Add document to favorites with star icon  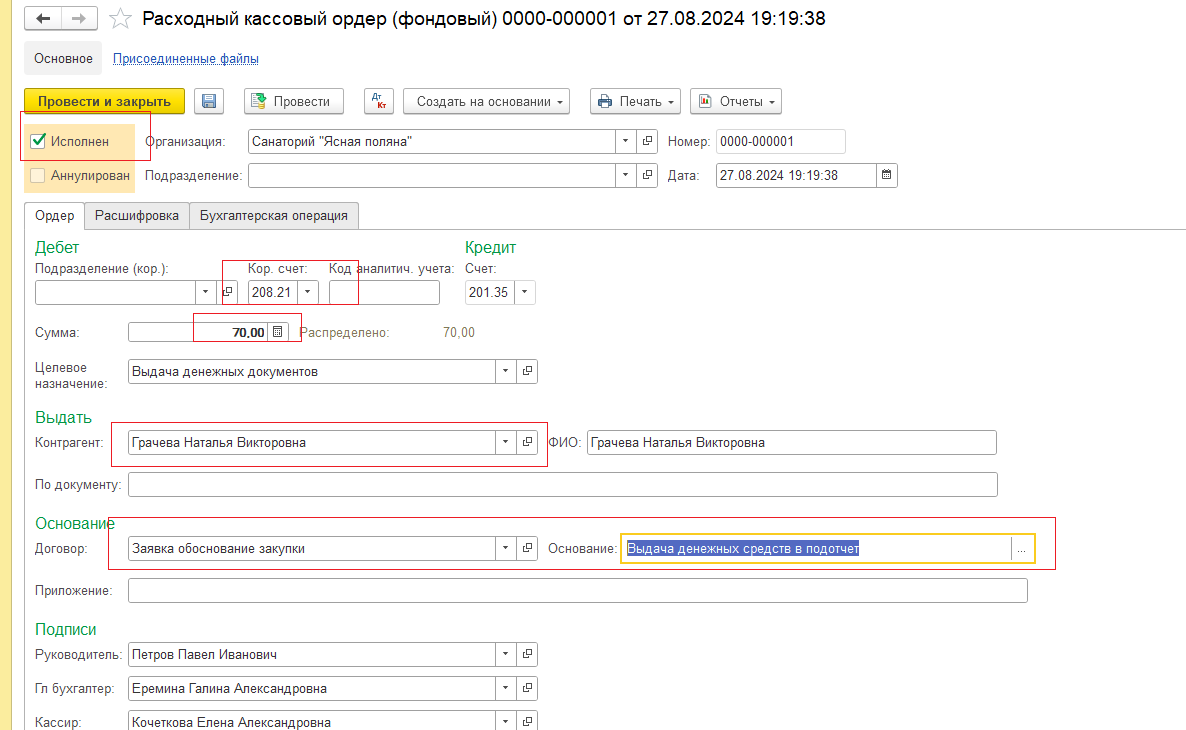120,18
